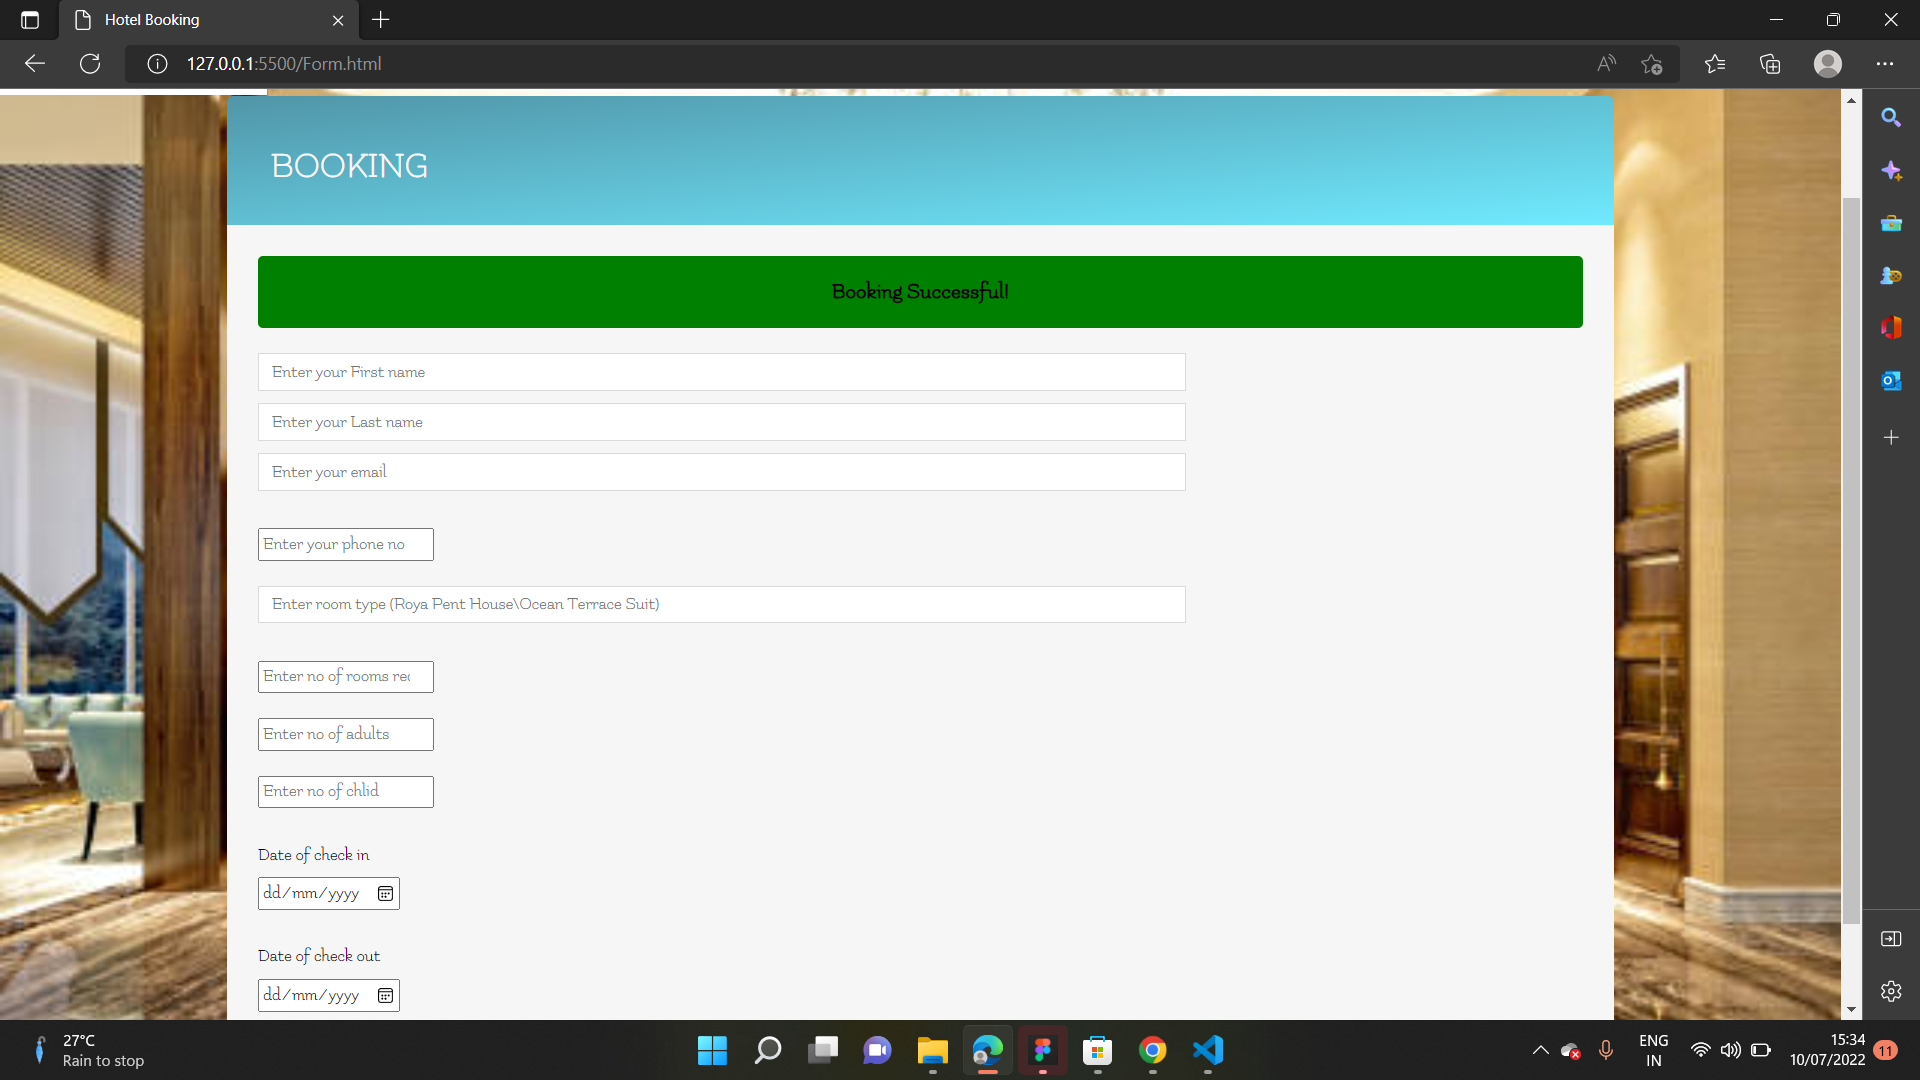Screen dimensions: 1920x1080
Task: Open the check-in date picker
Action: tap(384, 893)
